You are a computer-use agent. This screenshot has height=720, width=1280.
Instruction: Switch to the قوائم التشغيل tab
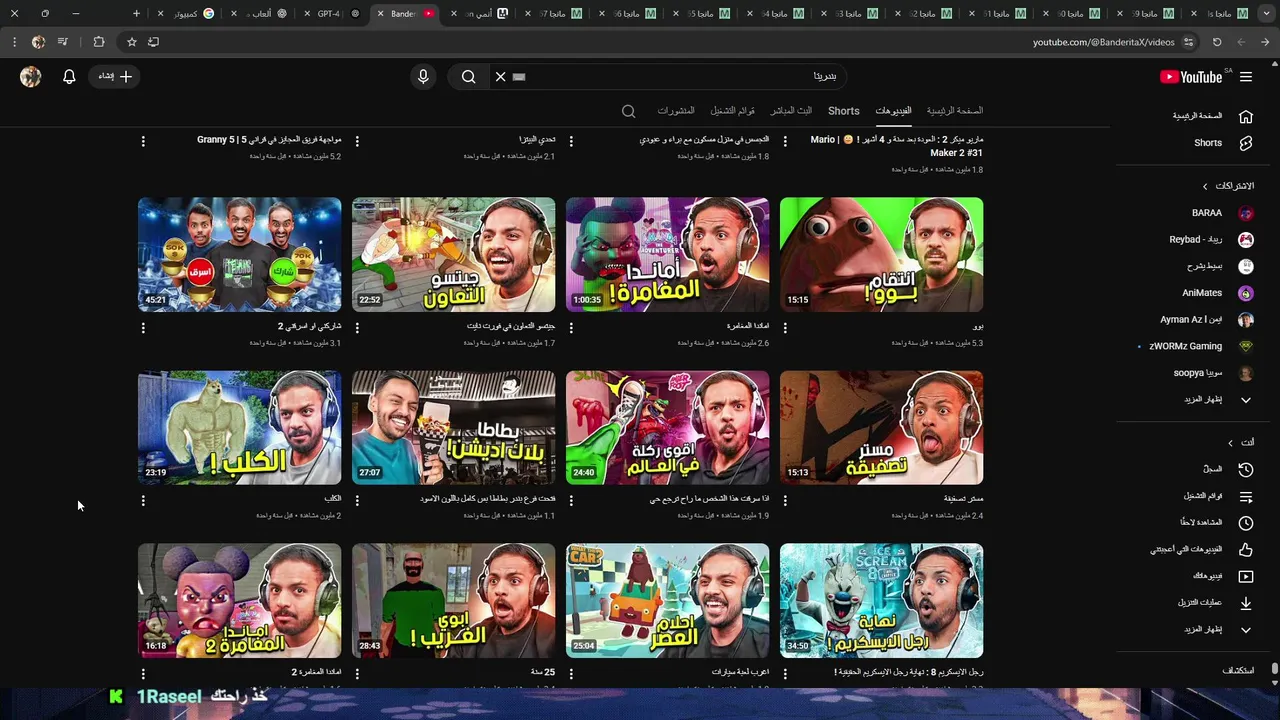point(732,111)
